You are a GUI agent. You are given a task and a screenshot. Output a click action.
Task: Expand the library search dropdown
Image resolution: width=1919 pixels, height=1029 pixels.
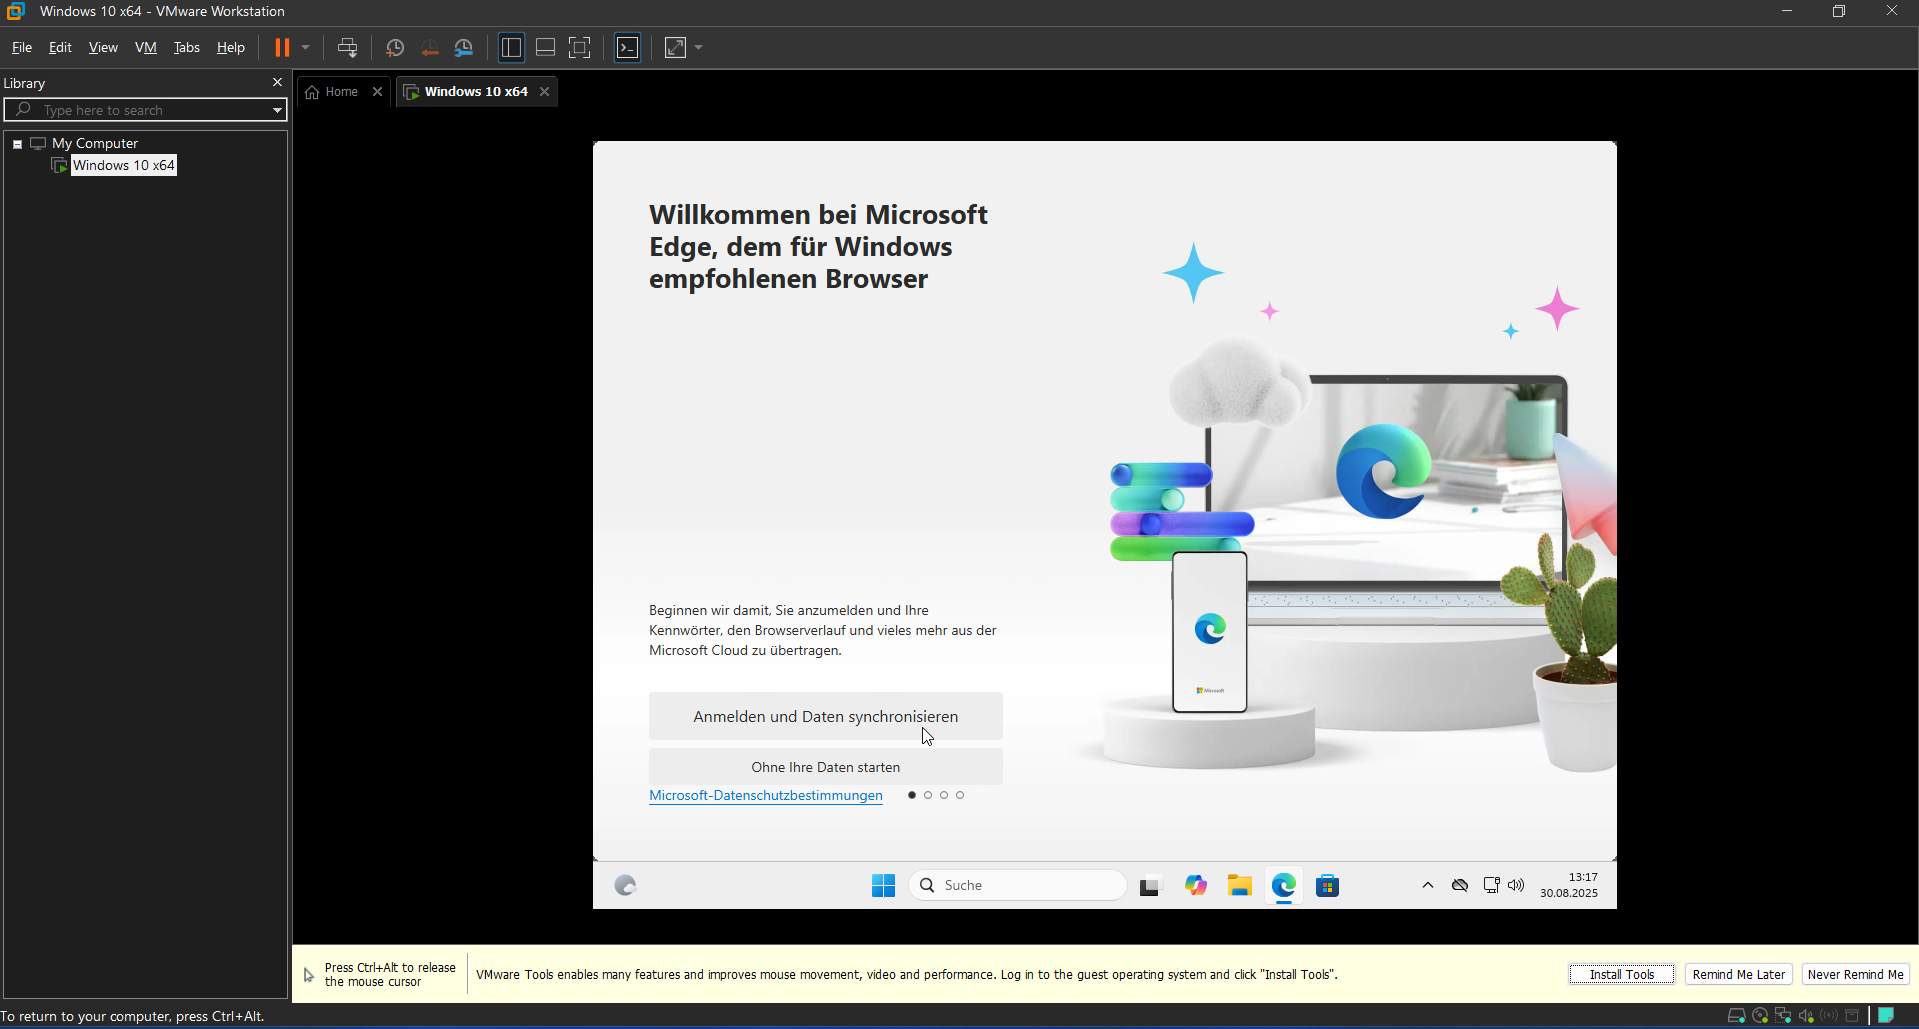[x=277, y=110]
